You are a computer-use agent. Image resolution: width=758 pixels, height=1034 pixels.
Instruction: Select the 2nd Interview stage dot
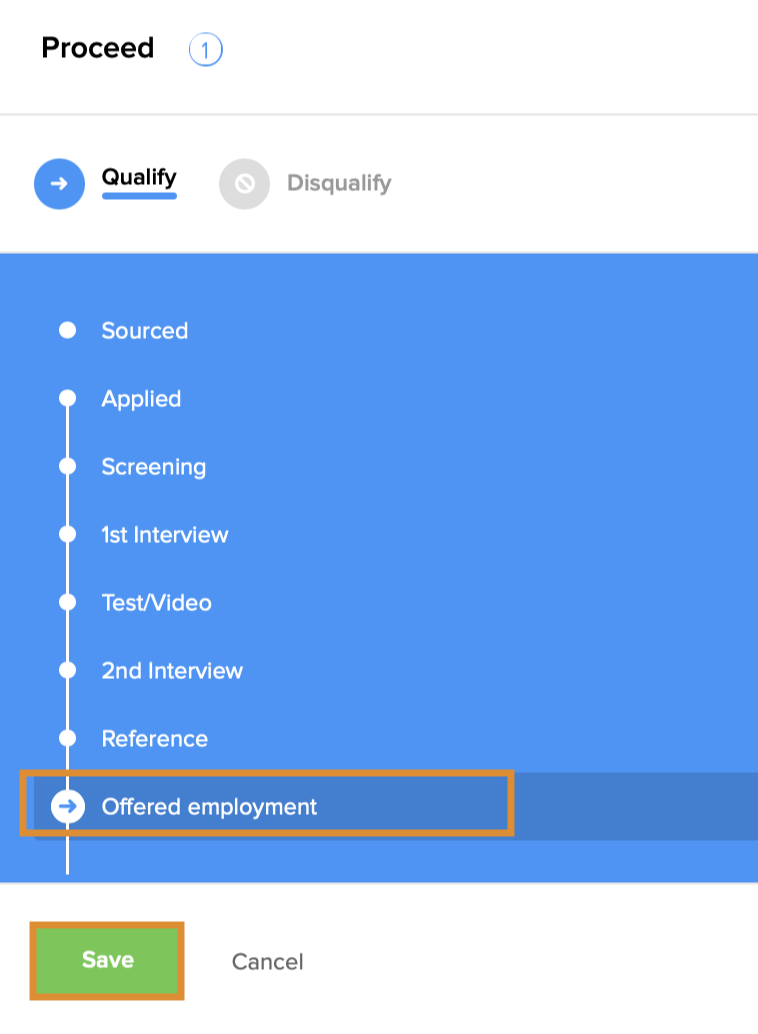pyautogui.click(x=67, y=671)
